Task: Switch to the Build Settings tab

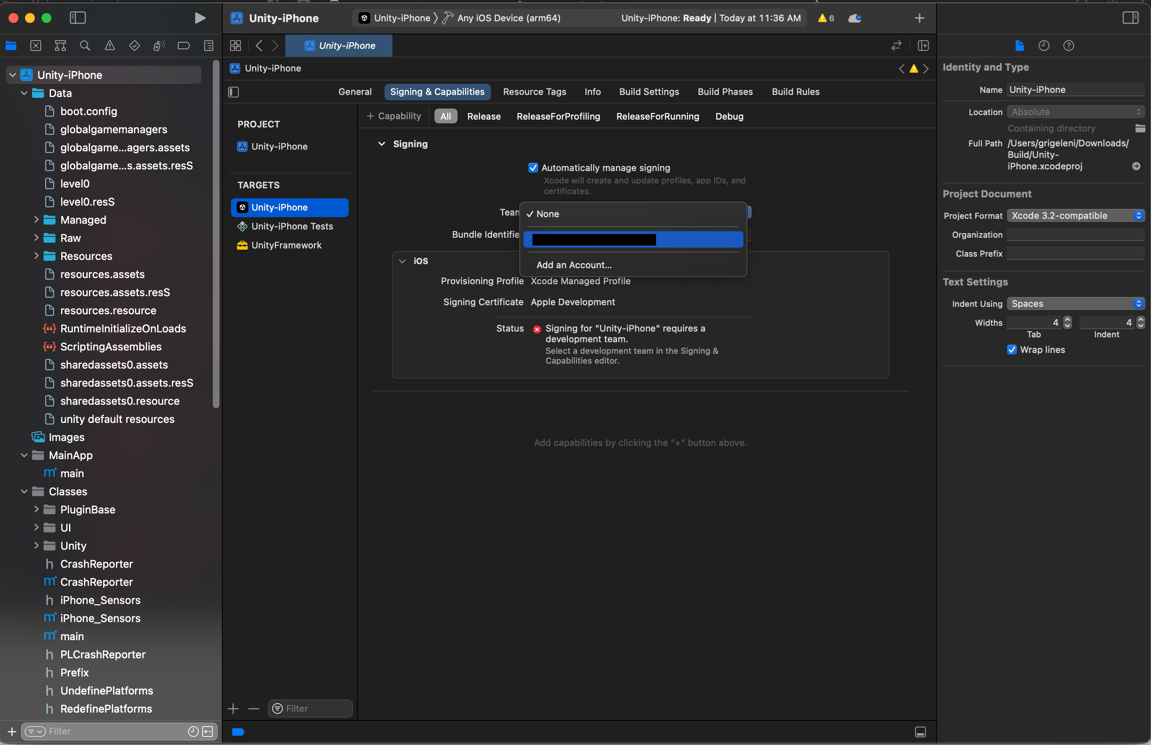Action: 648,92
